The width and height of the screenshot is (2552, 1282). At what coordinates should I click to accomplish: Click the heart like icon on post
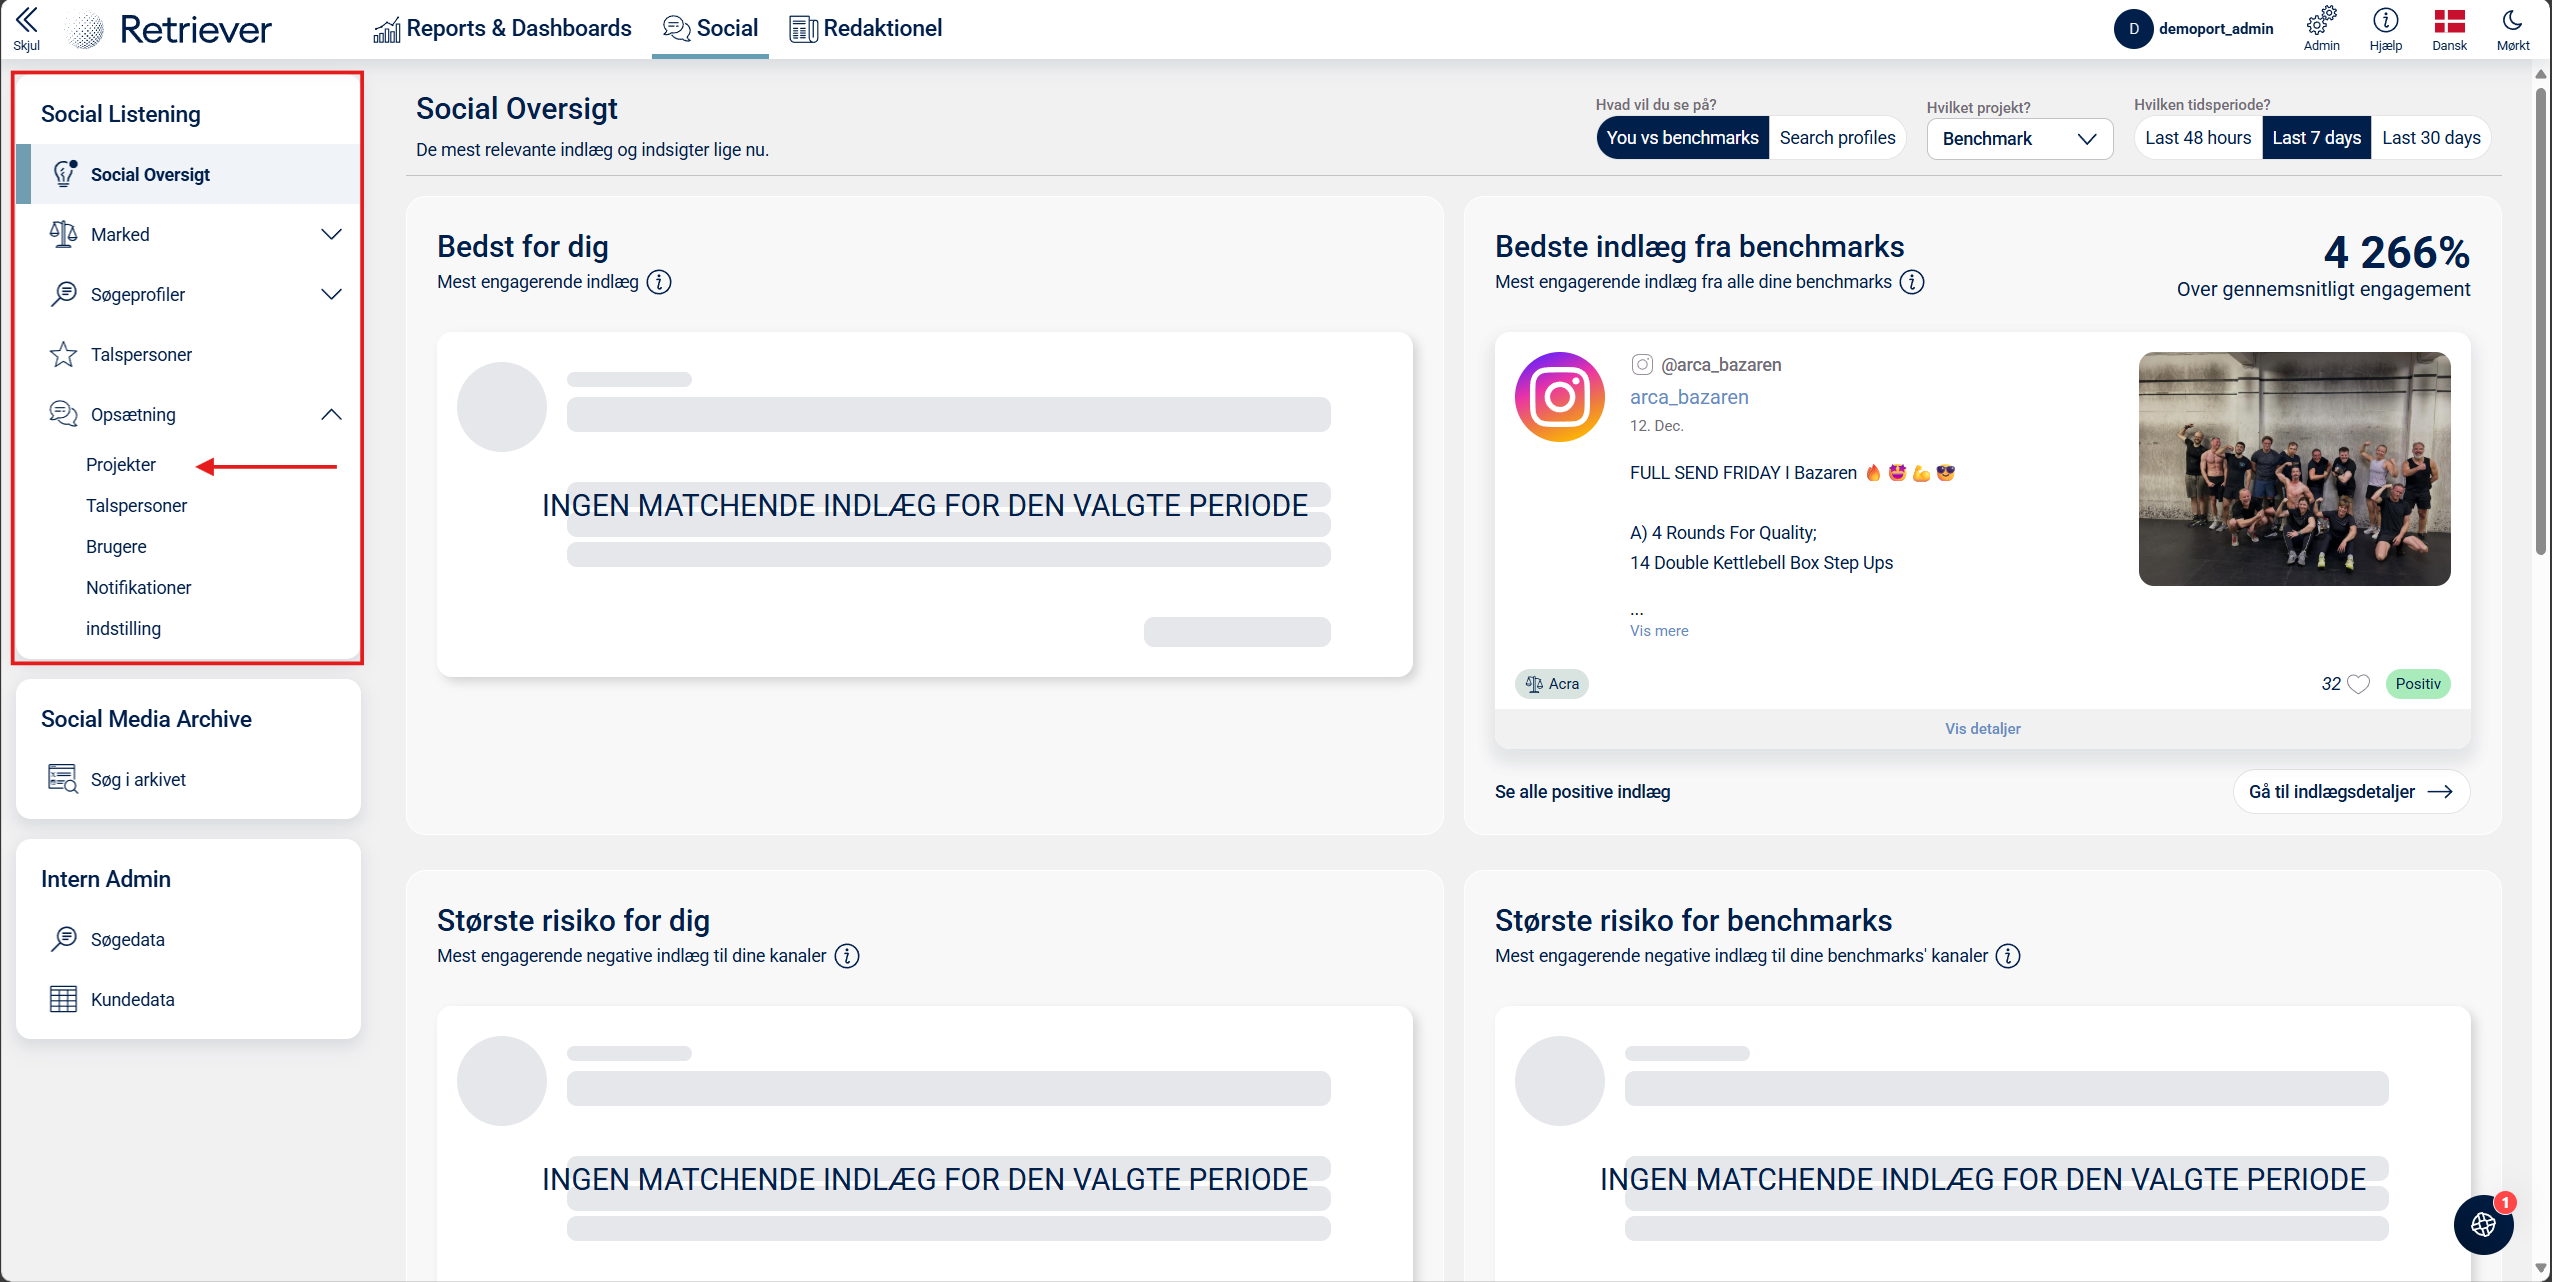point(2358,684)
